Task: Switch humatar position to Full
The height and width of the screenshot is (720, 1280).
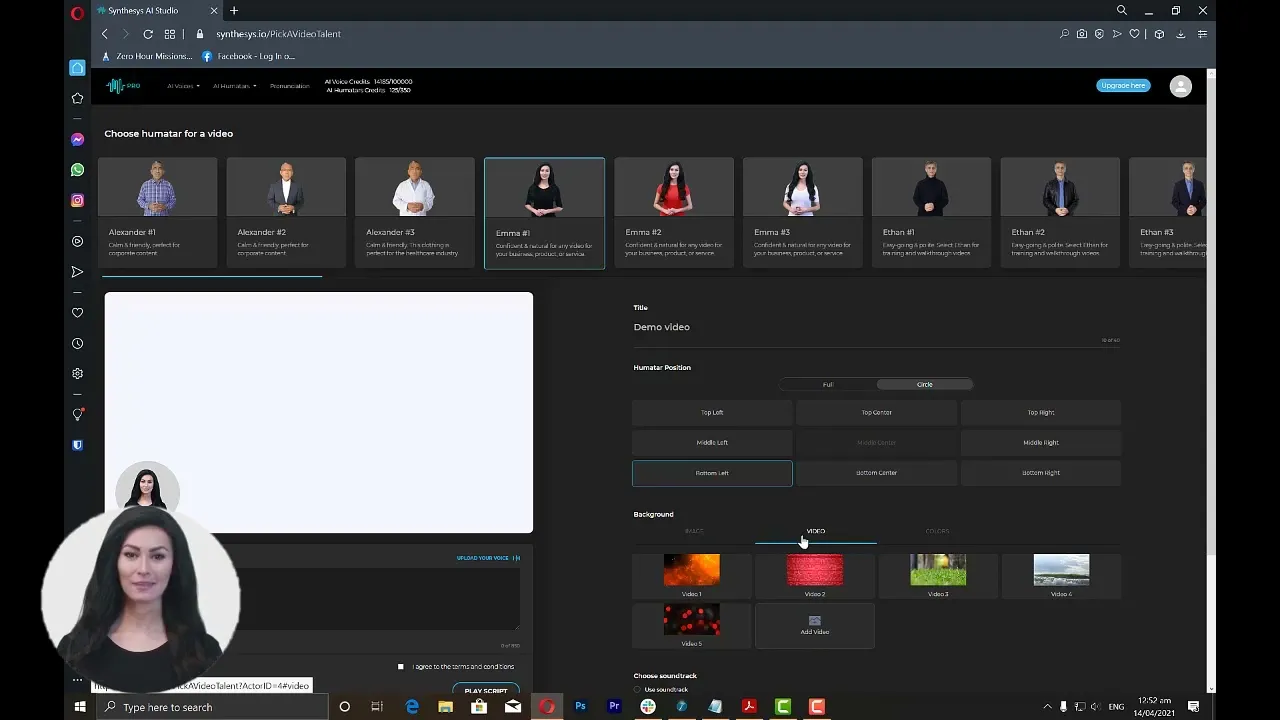Action: pos(827,384)
